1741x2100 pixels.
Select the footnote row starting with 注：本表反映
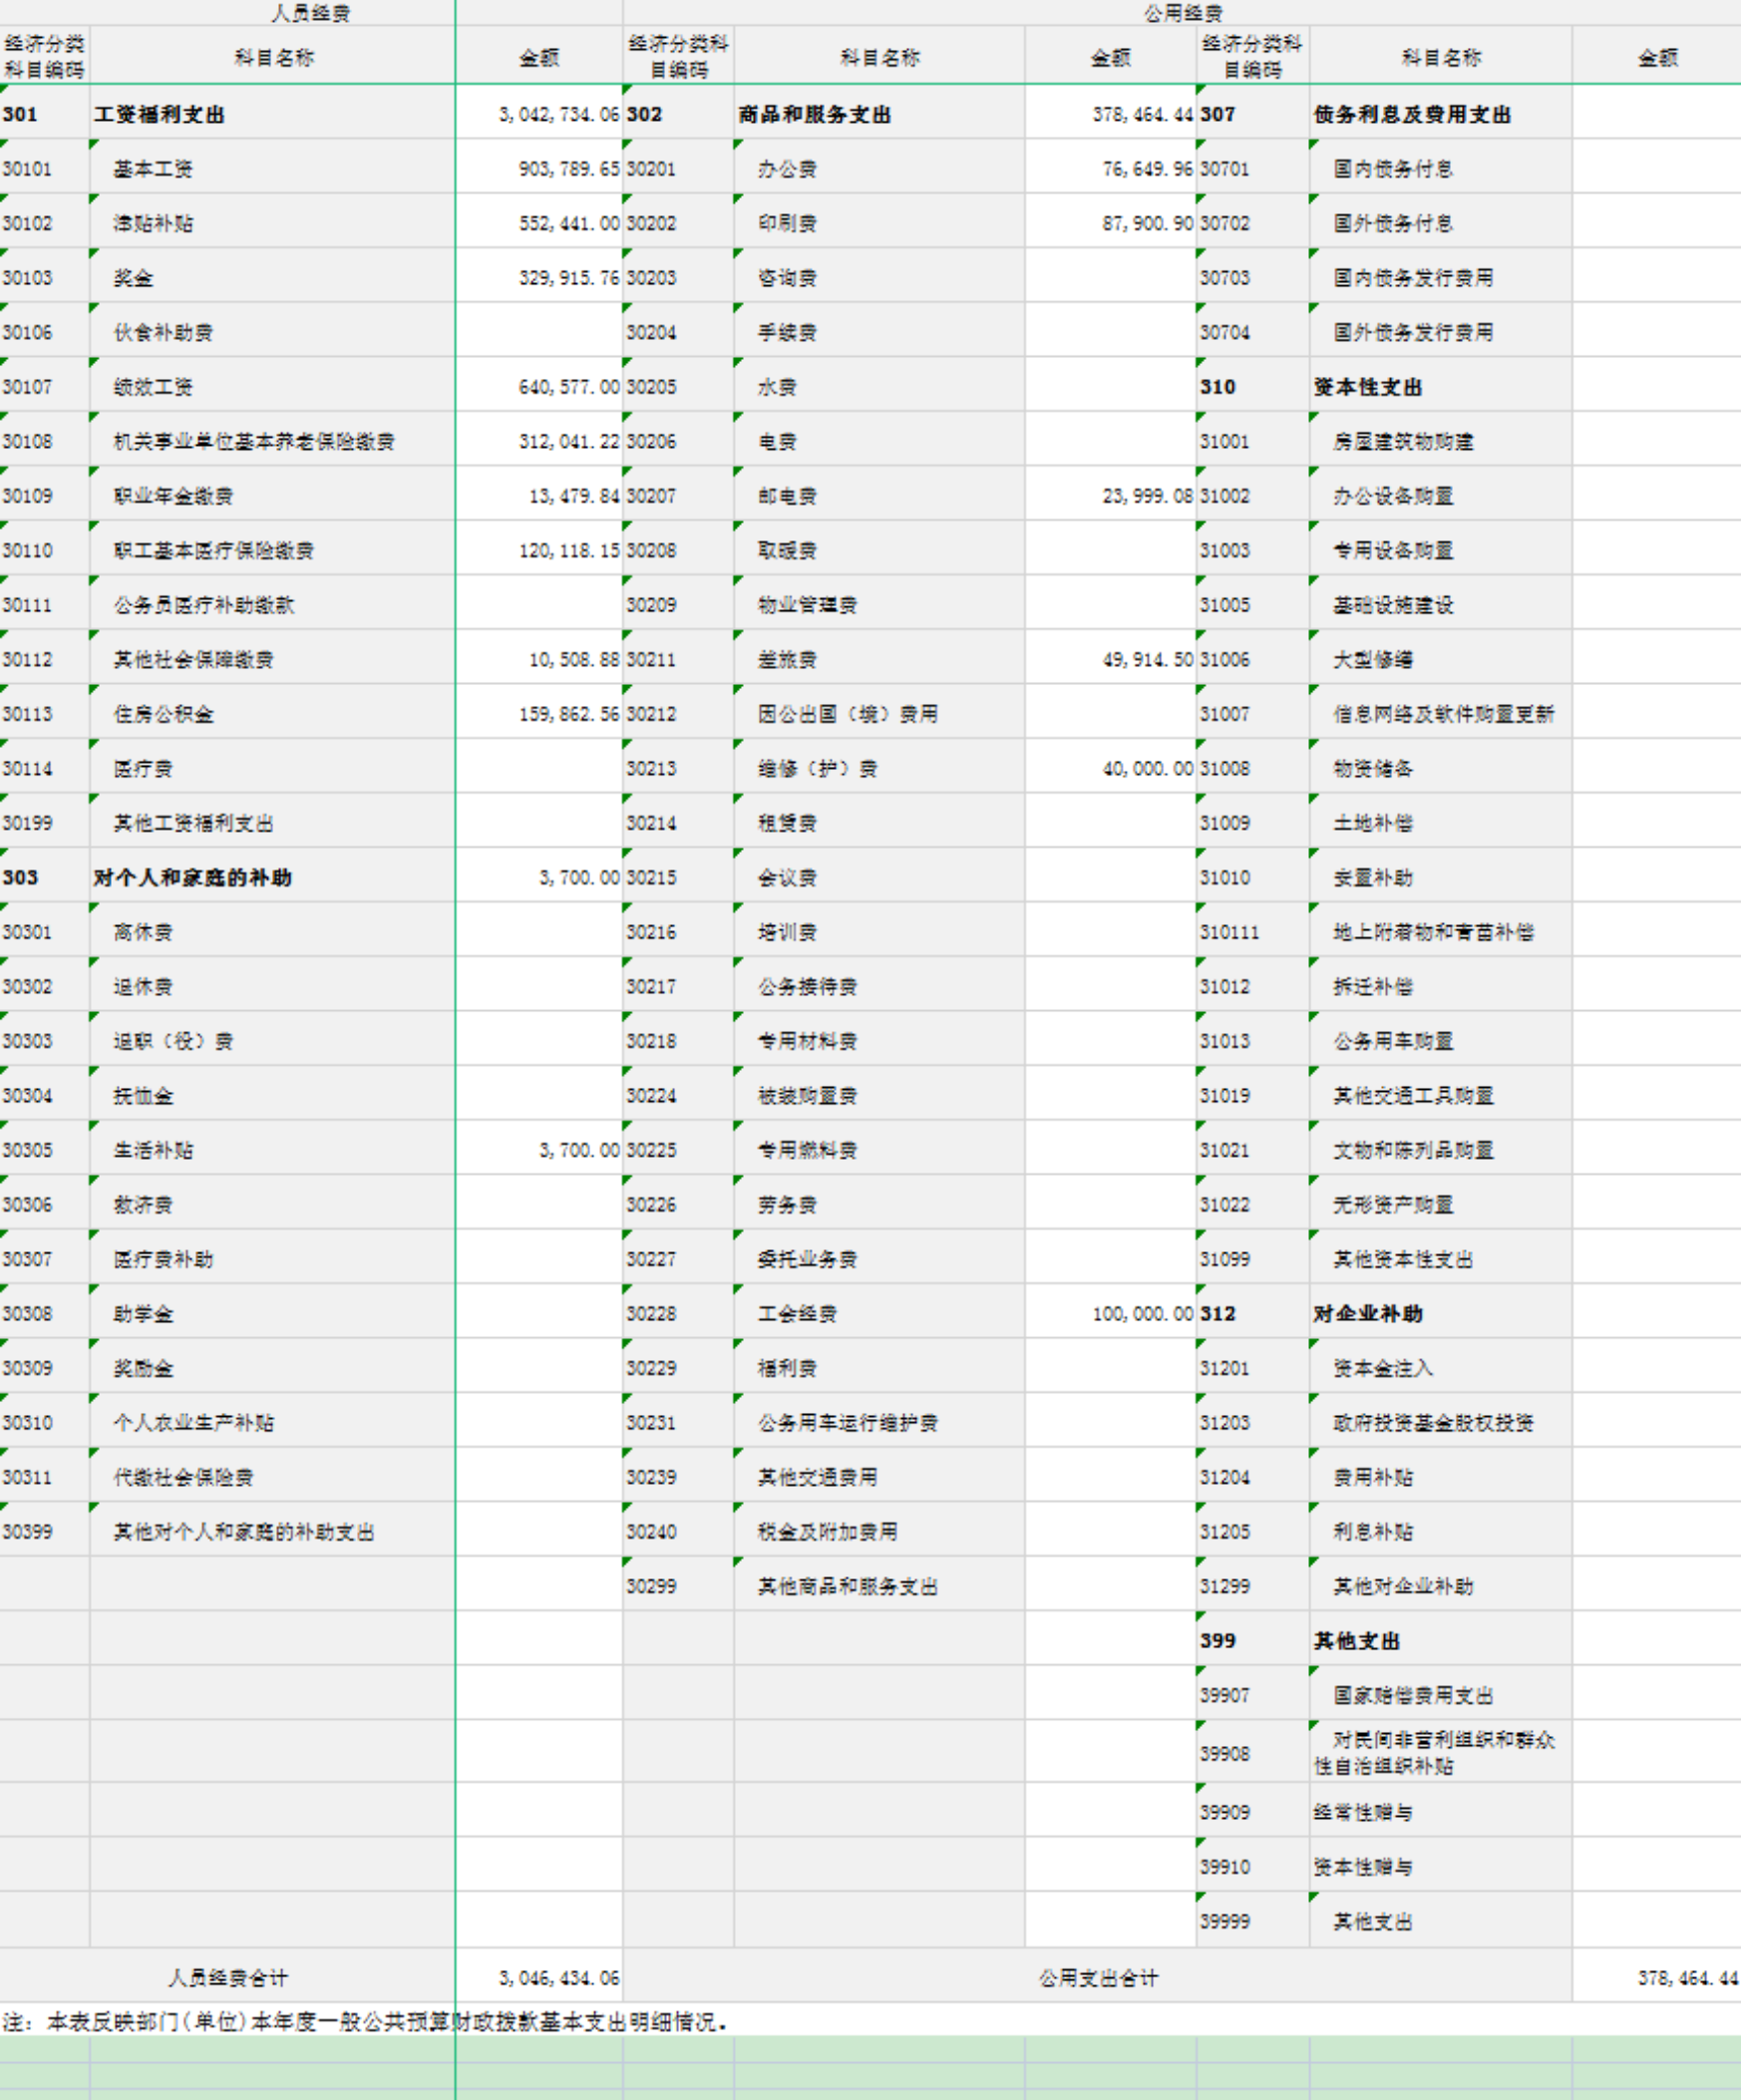[x=364, y=2021]
